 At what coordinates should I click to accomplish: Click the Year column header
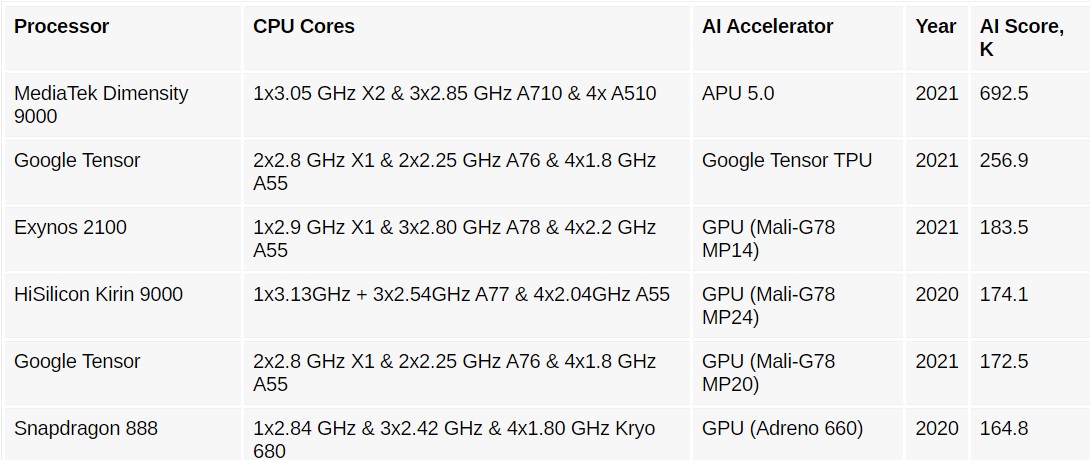tap(935, 27)
